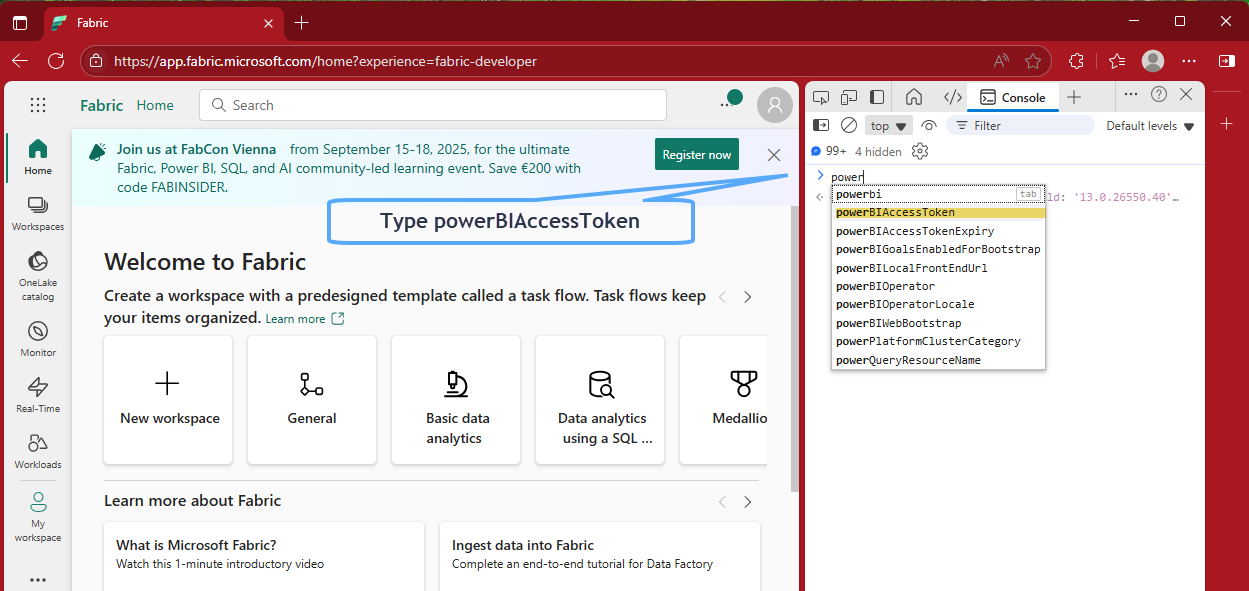Switch to DevTools Elements tab
This screenshot has height=591, width=1249.
953,97
